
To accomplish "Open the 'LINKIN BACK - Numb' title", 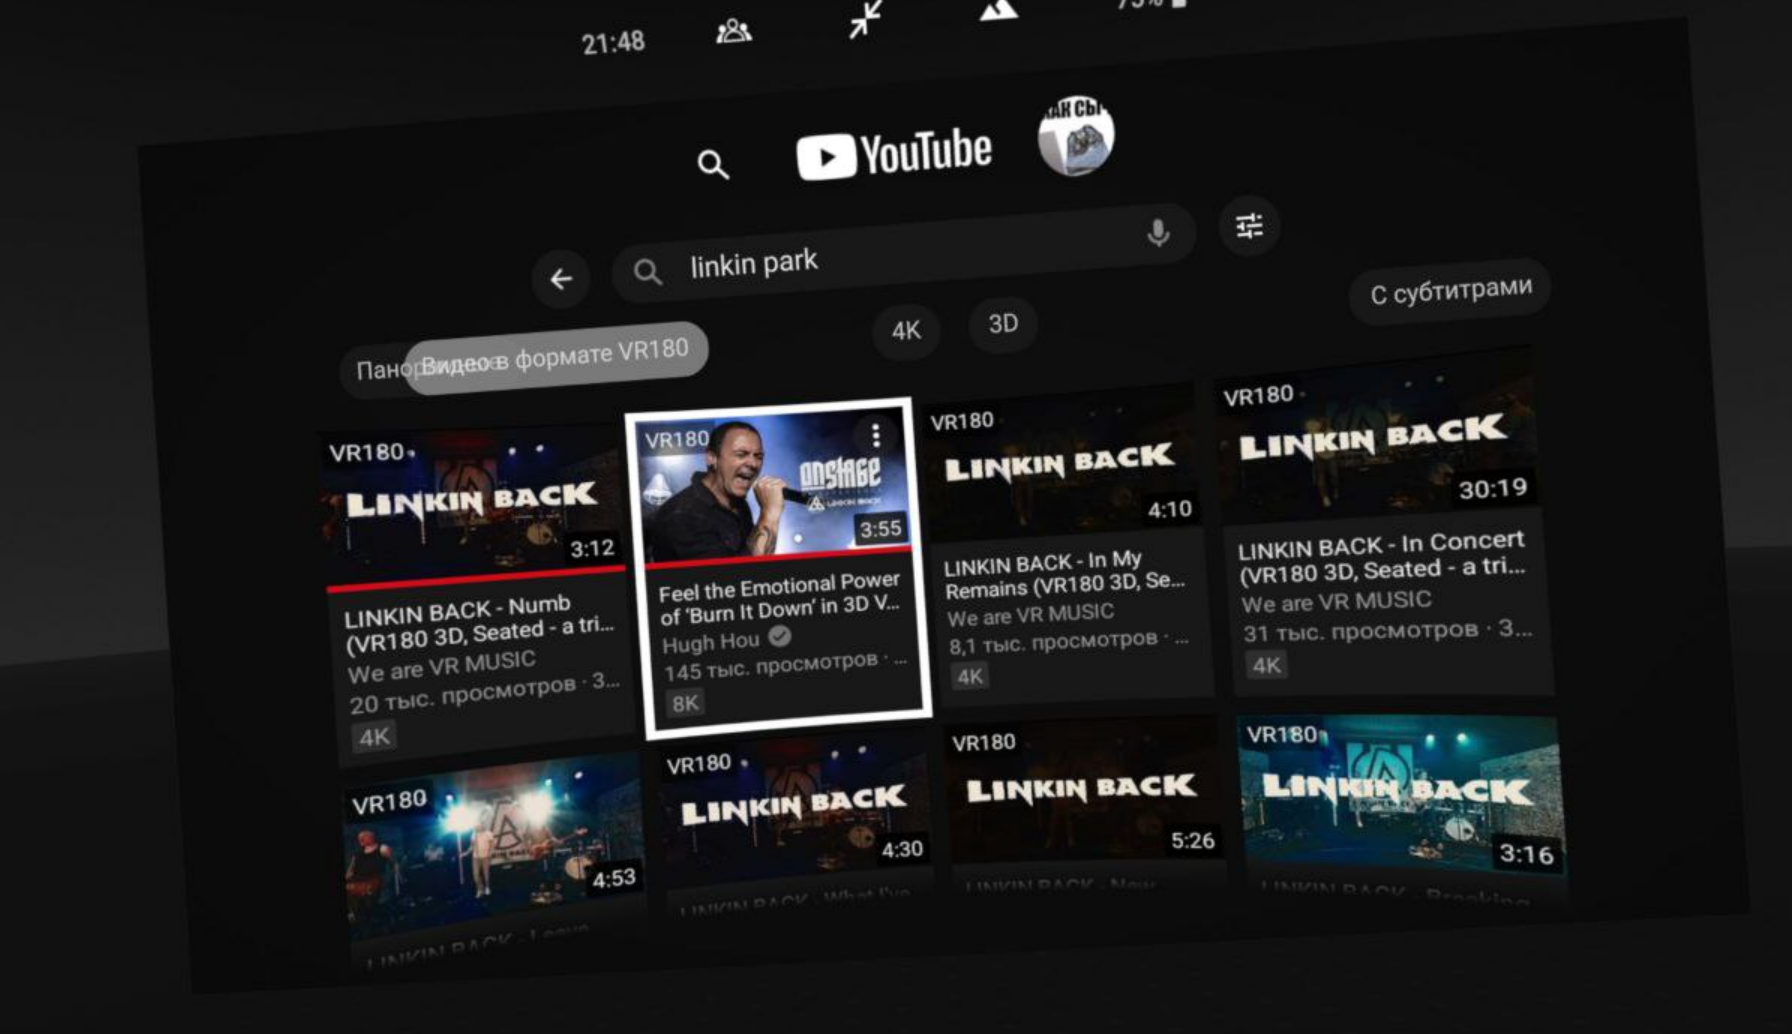I will click(x=478, y=622).
